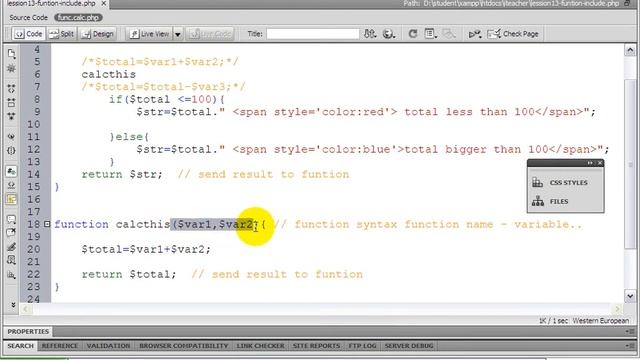Switch to SITE REPORTS tab
The image size is (640, 360).
point(316,346)
